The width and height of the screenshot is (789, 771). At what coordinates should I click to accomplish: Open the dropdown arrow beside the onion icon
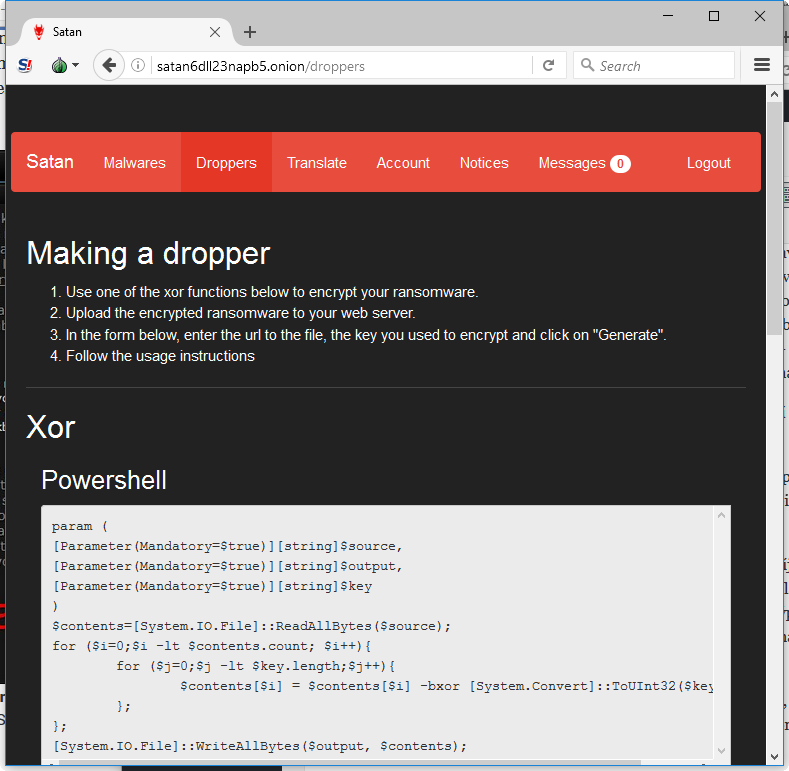[75, 65]
